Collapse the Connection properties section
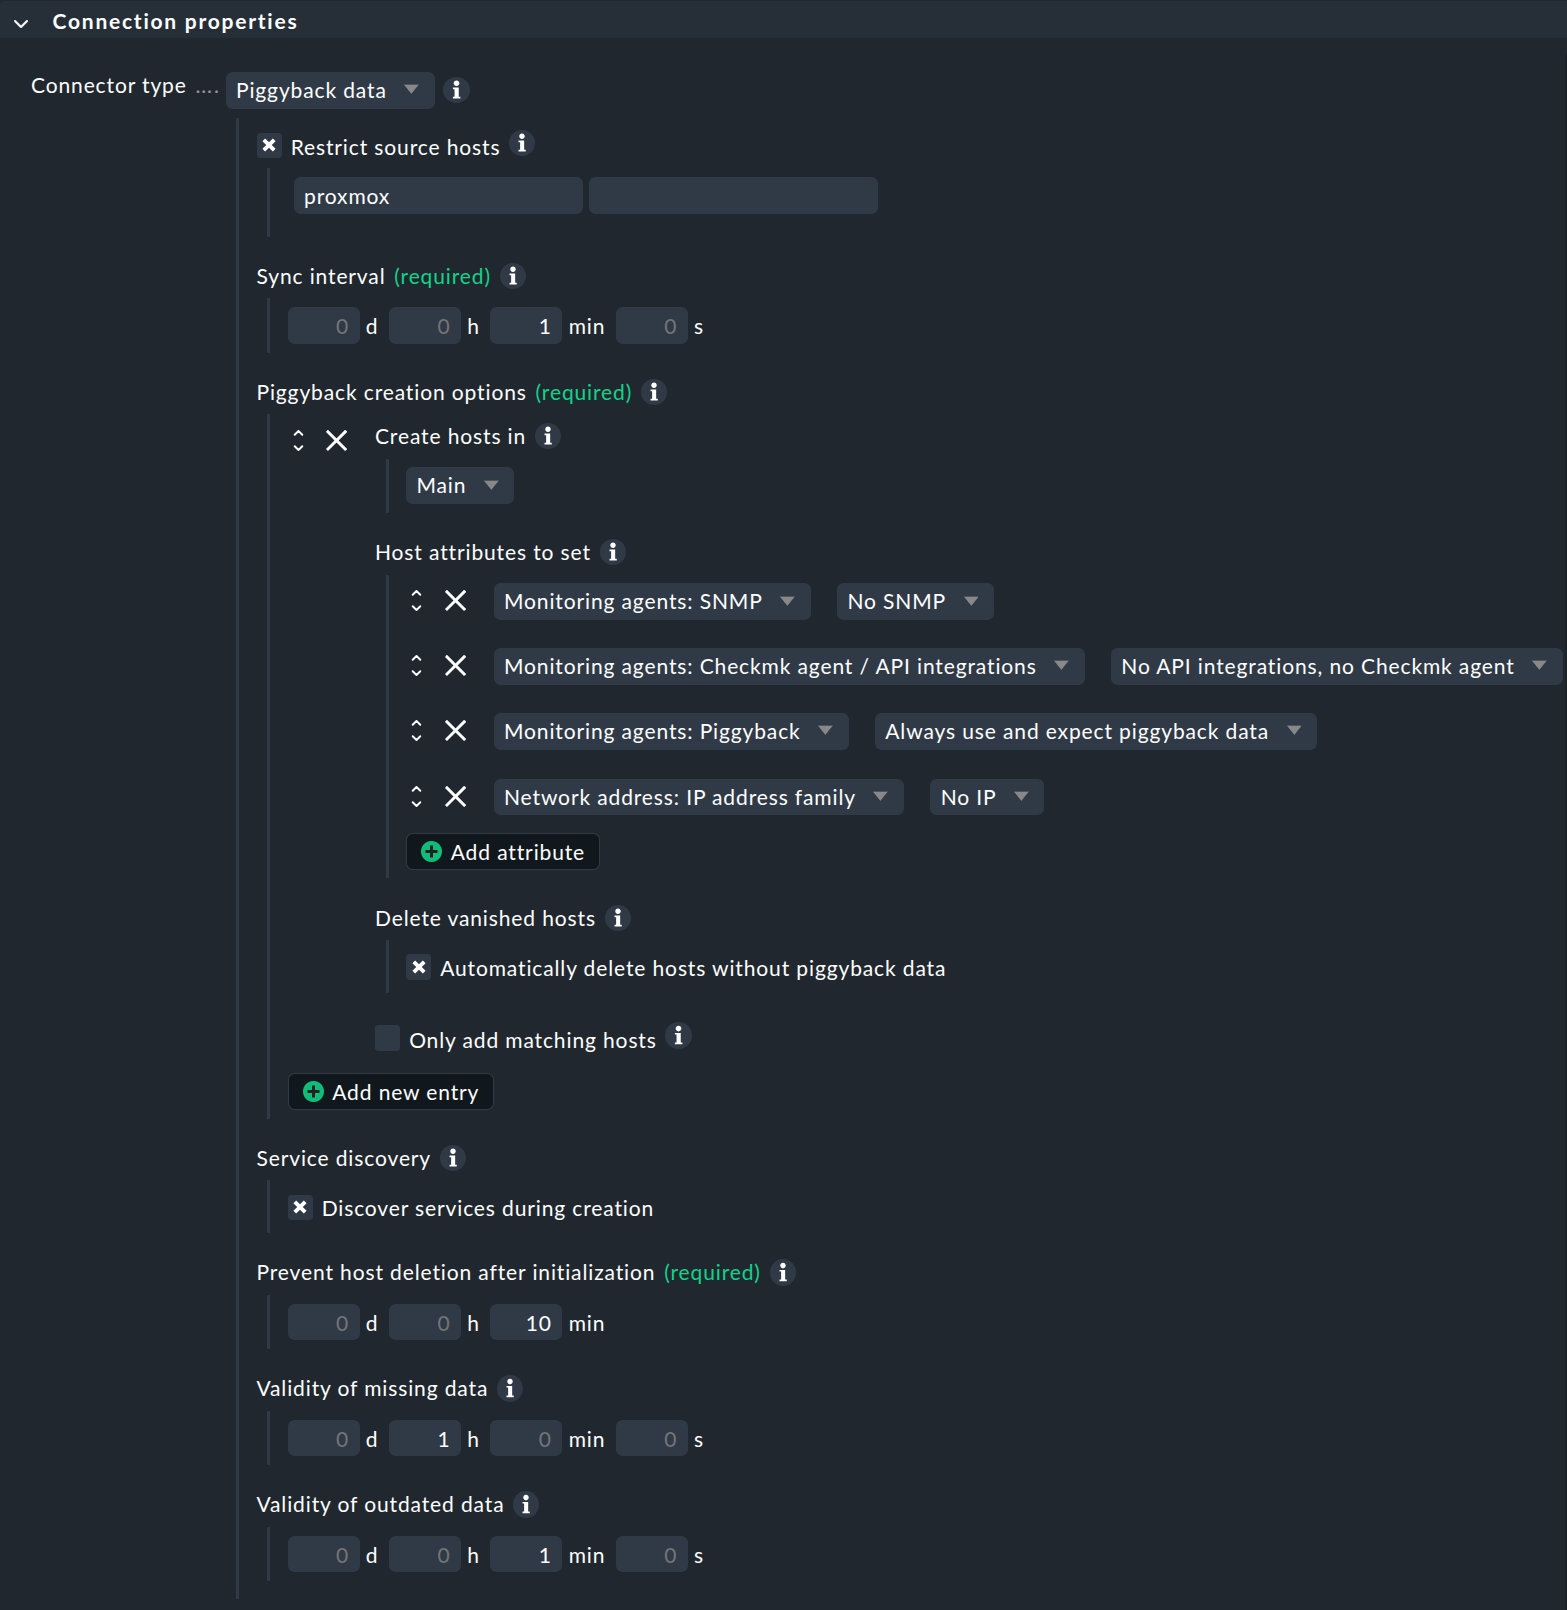The height and width of the screenshot is (1610, 1567). (x=21, y=21)
